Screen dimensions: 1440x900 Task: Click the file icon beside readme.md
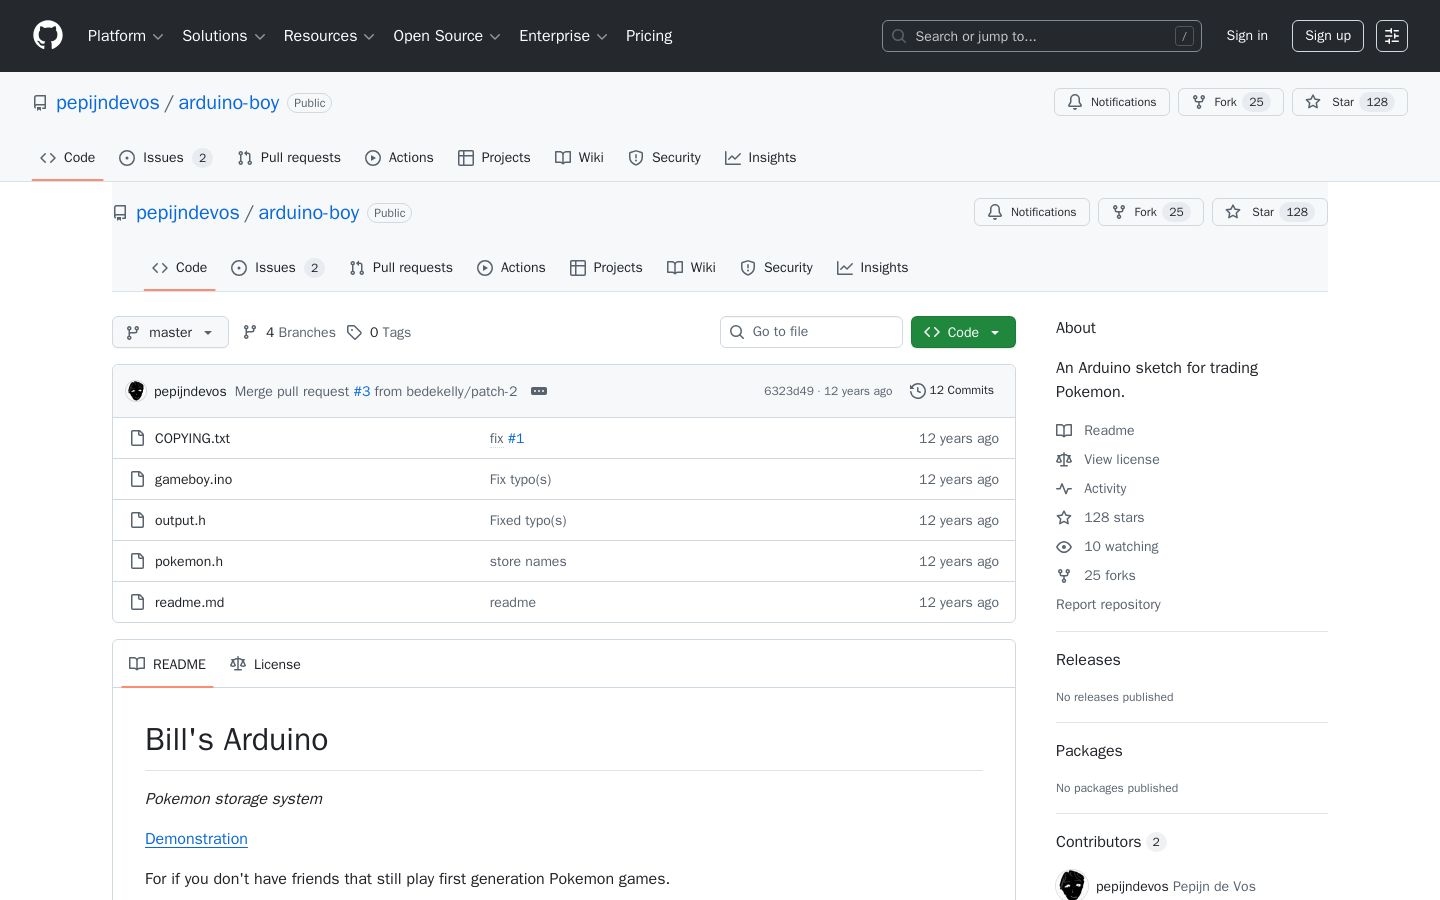tap(138, 602)
